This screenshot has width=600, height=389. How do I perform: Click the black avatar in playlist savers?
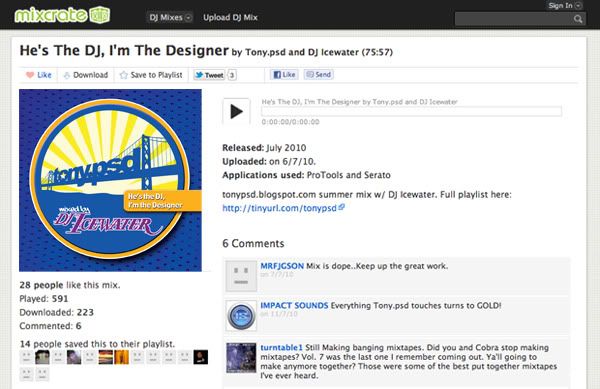pyautogui.click(x=201, y=357)
